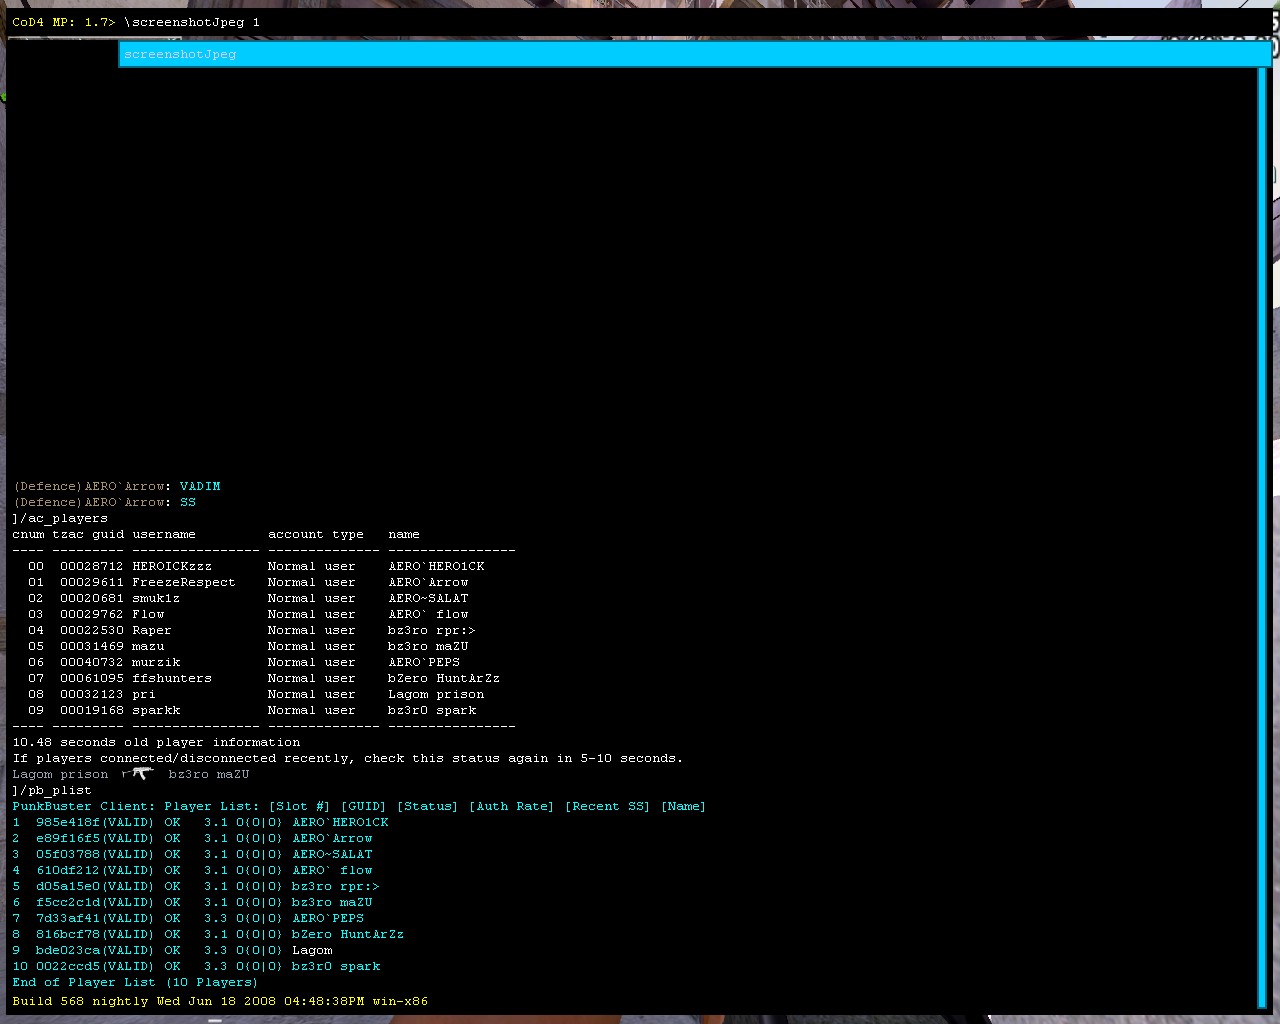The width and height of the screenshot is (1280, 1024).
Task: Click the "If players connected/disconnected recently" notice
Action: 348,758
